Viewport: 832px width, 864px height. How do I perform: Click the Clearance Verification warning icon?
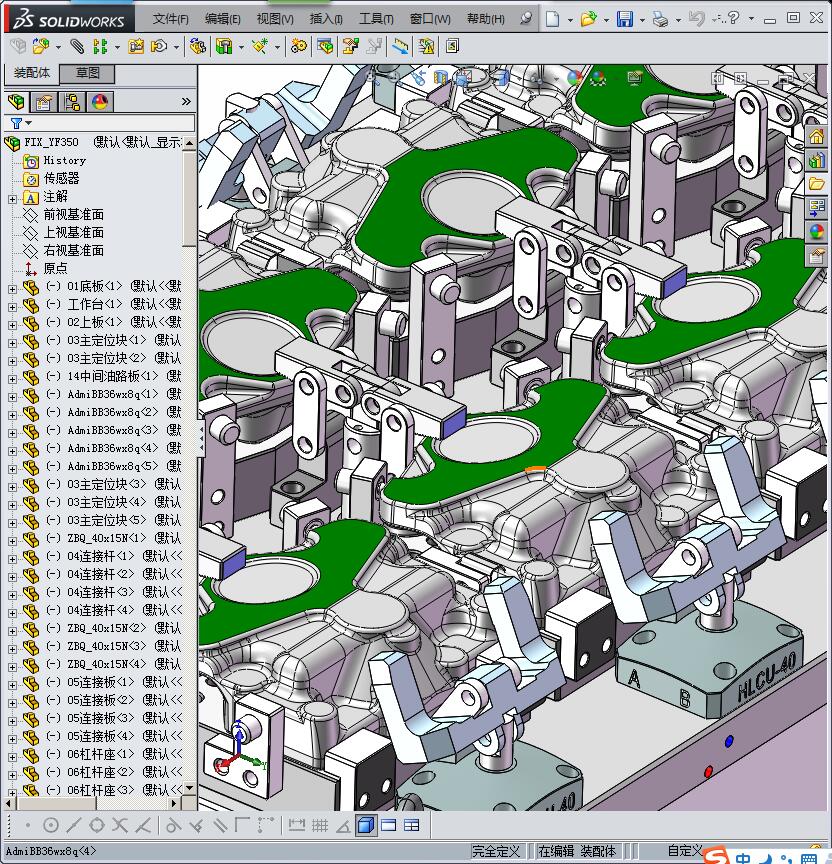[x=426, y=46]
